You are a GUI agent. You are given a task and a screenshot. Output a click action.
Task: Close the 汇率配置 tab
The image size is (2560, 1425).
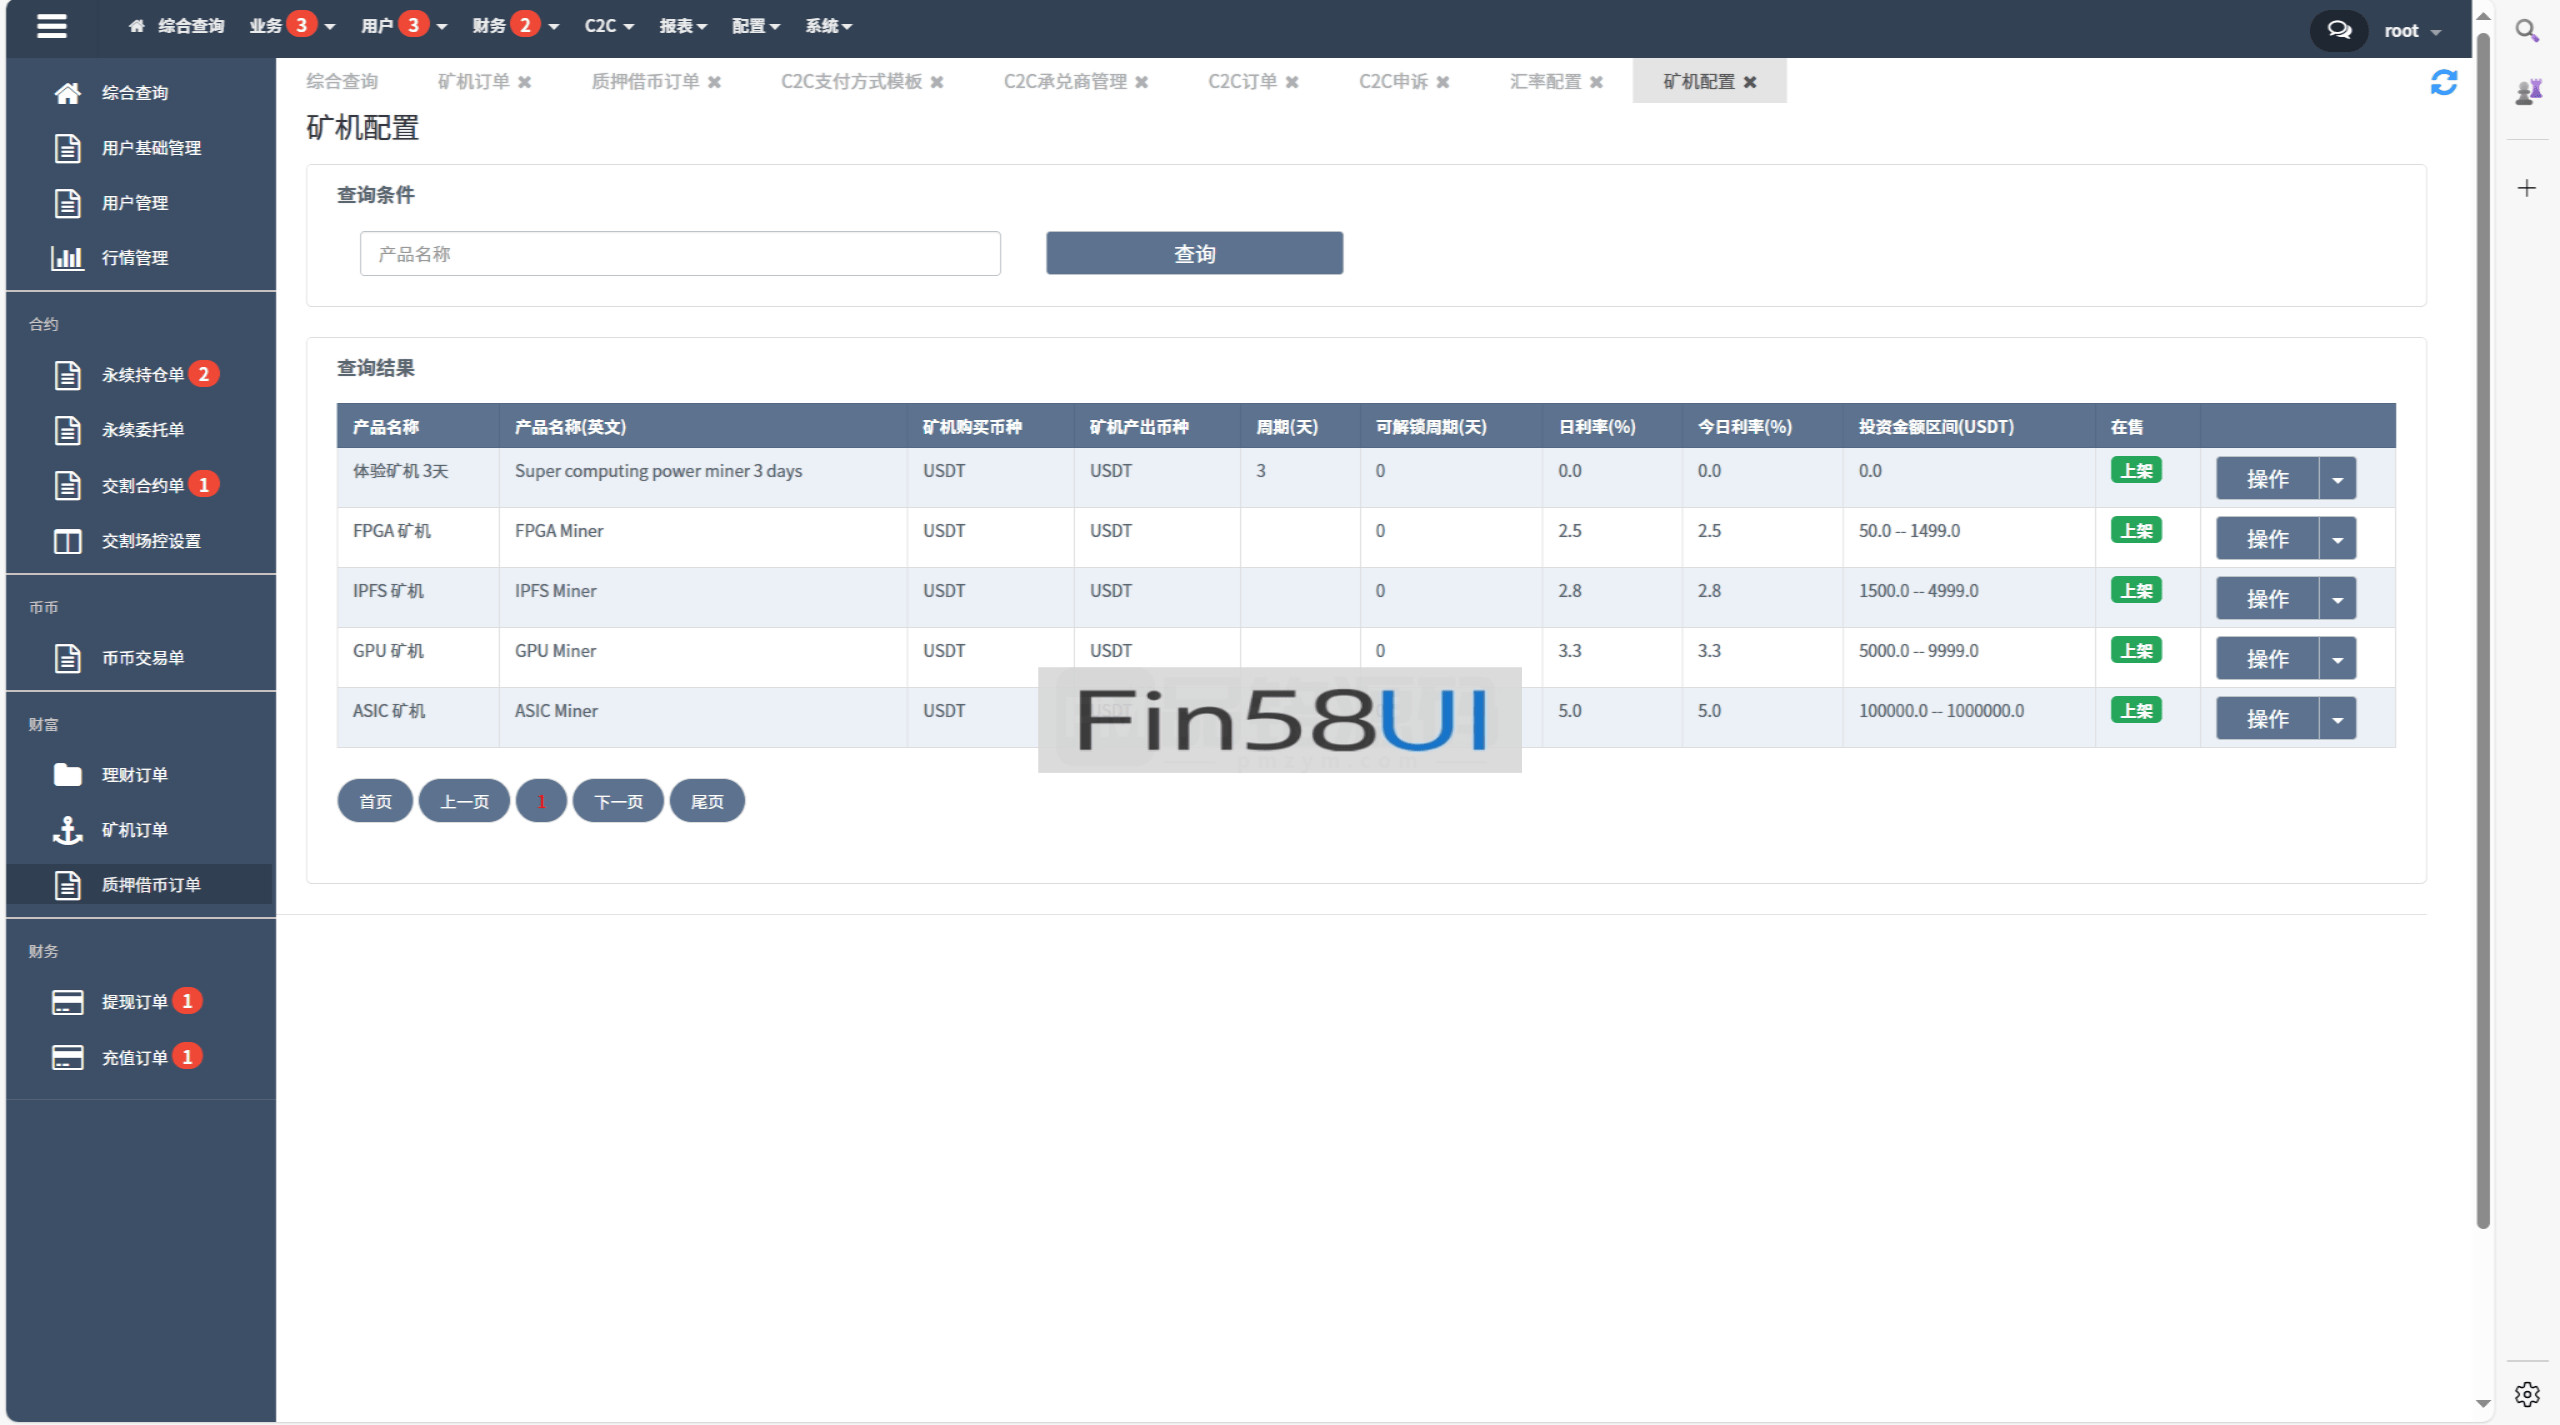[1596, 83]
